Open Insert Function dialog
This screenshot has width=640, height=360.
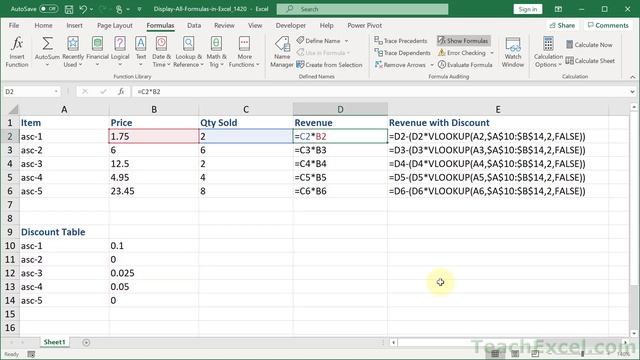click(x=17, y=52)
